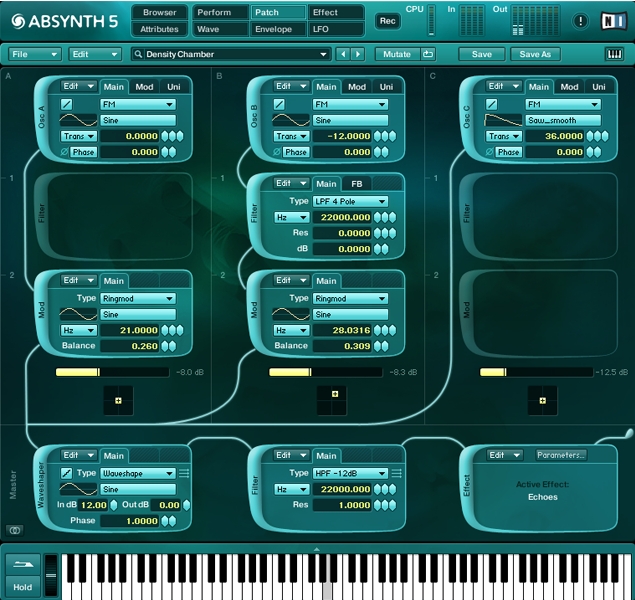Image resolution: width=635 pixels, height=600 pixels.
Task: Open the Envelope page
Action: pos(279,29)
